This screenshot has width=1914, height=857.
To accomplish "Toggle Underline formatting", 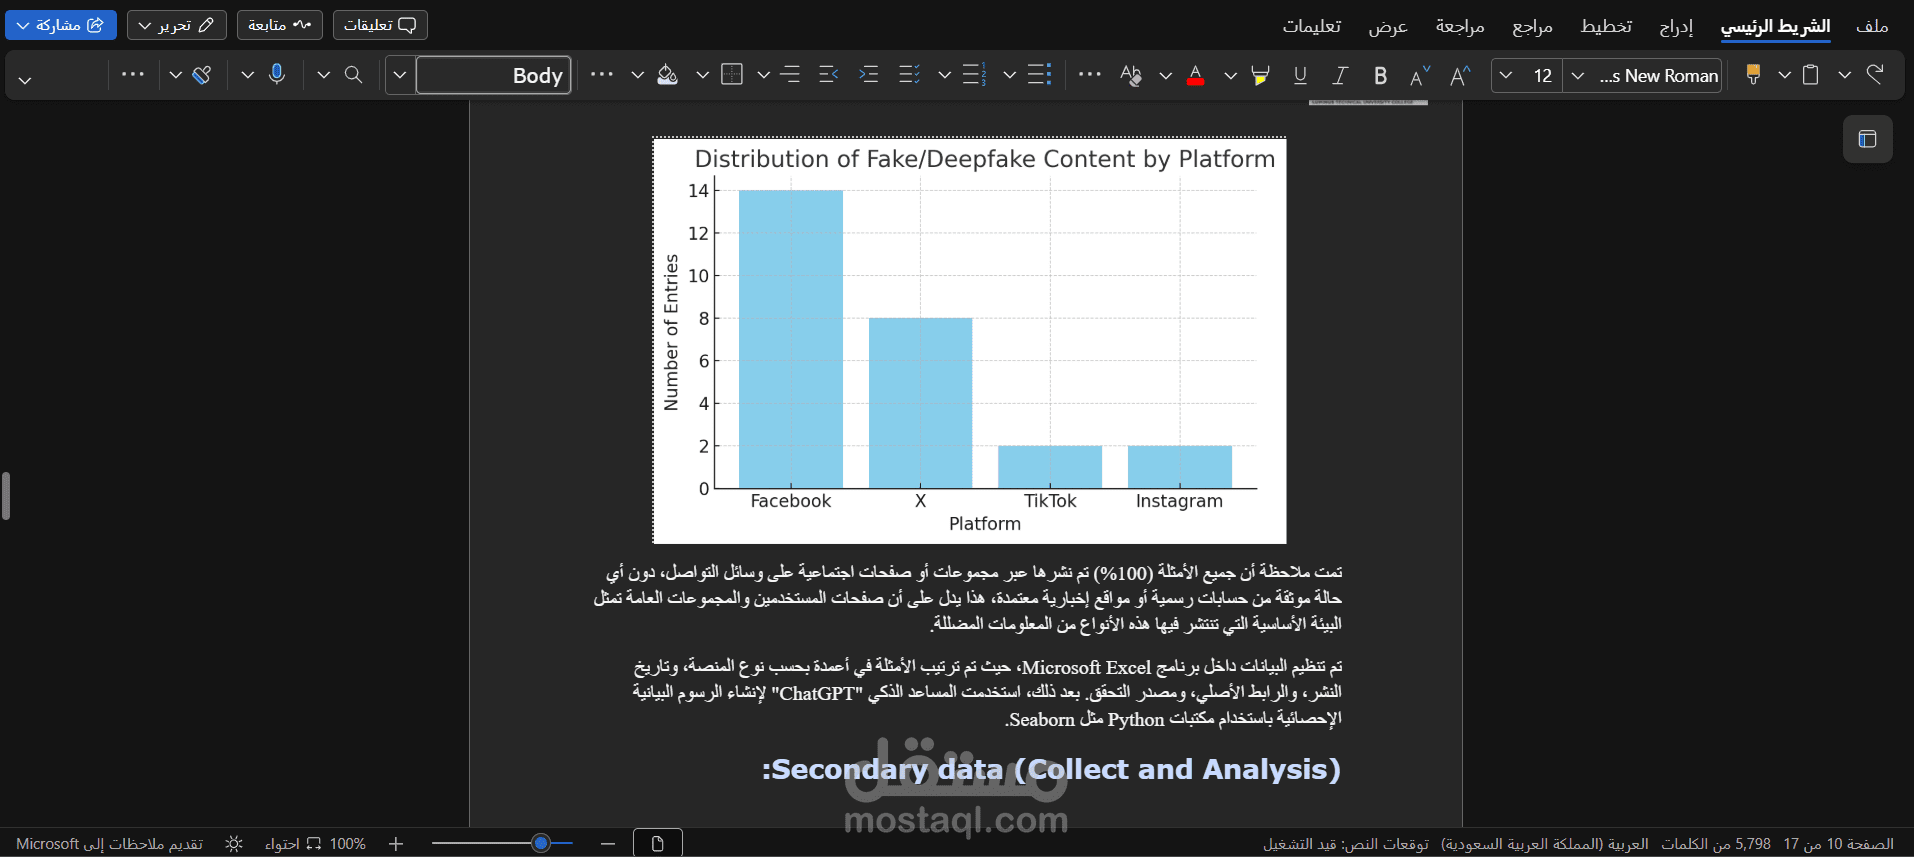I will pos(1300,75).
